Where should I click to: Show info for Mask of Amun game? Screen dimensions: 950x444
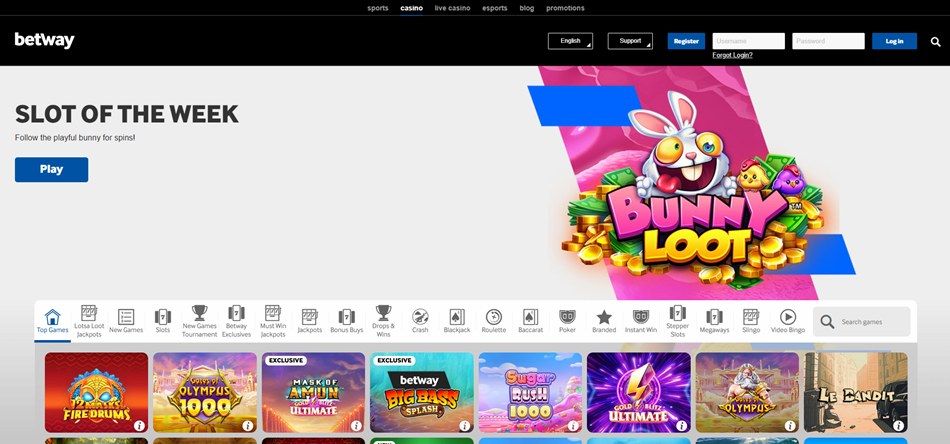tap(356, 425)
